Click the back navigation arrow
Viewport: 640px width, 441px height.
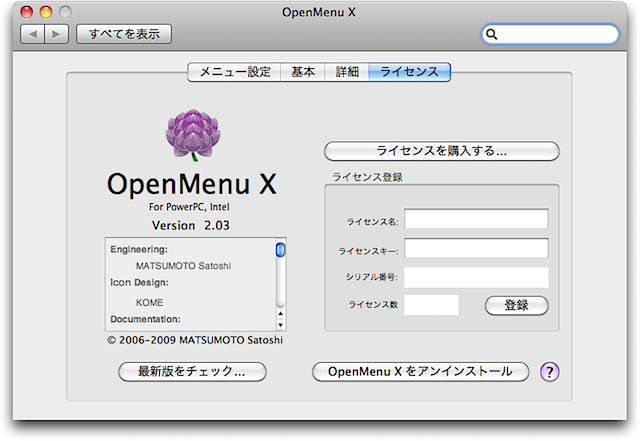pyautogui.click(x=33, y=34)
